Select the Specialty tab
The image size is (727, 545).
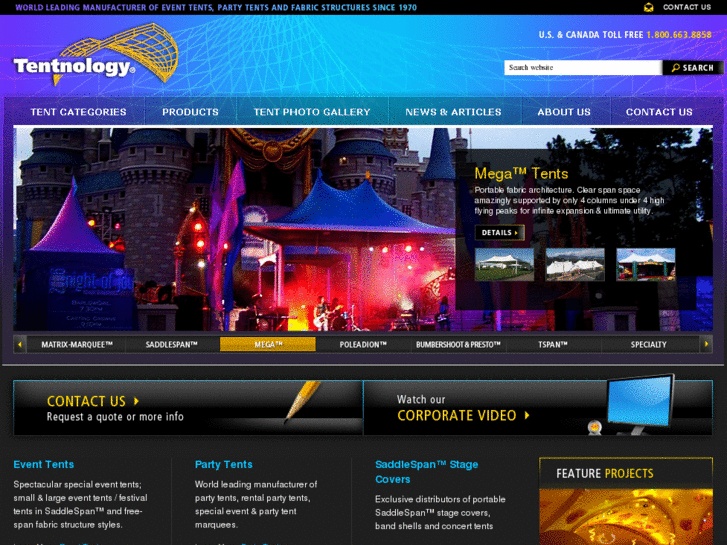[649, 345]
